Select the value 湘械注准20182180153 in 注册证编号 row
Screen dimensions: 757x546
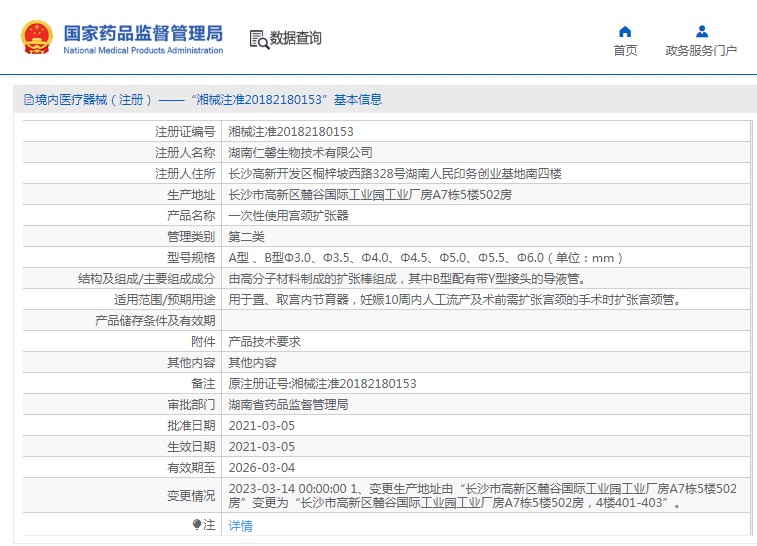pos(291,132)
